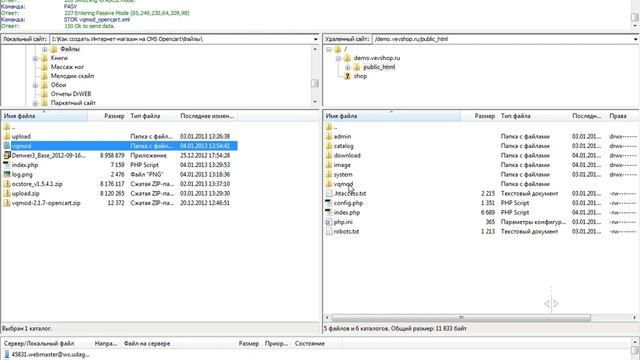
Task: Click the remote admin folder icon
Action: click(329, 136)
